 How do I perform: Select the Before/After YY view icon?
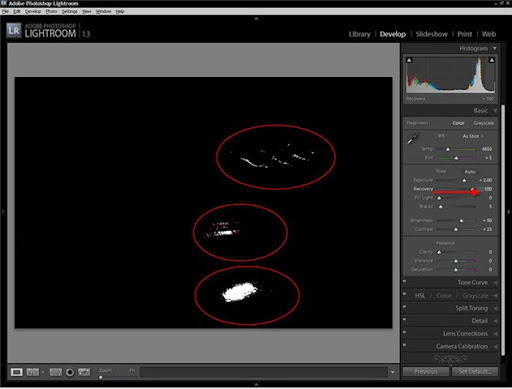32,372
